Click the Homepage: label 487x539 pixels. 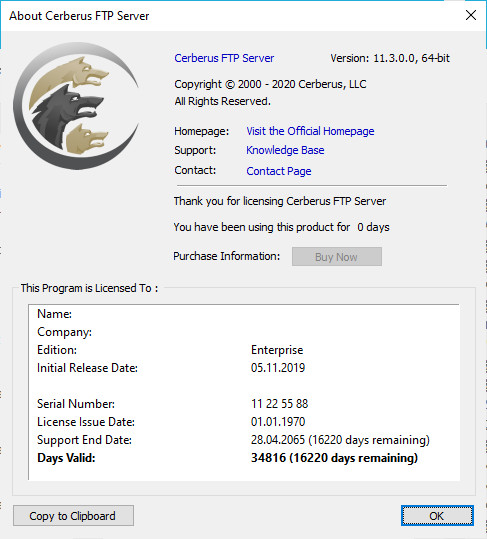[201, 131]
